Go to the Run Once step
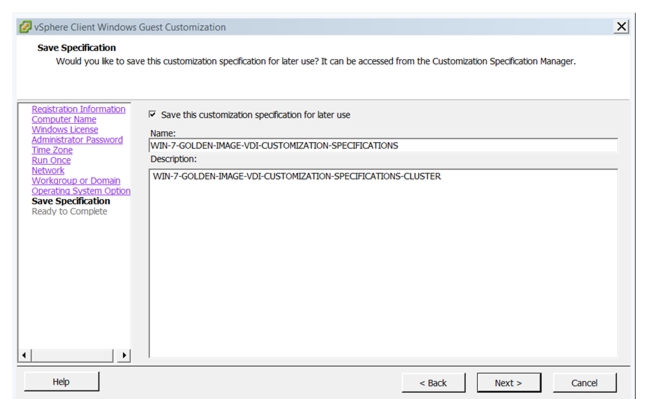Viewport: 649px width, 412px height. [51, 160]
